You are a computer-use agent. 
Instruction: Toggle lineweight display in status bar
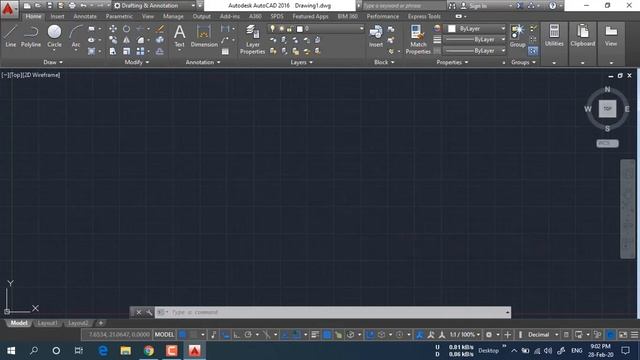click(315, 335)
